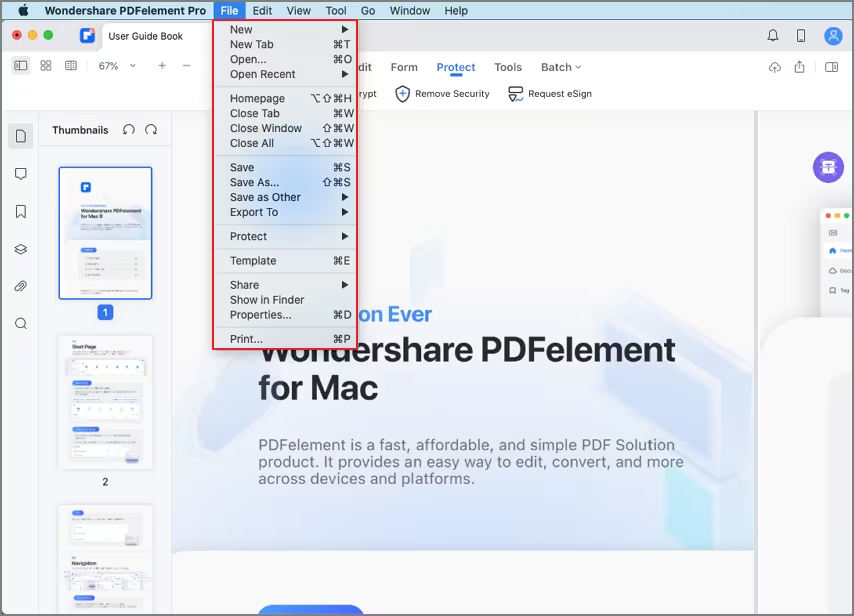Screen dimensions: 854x616
Task: Rotate thumbnails counterclockwise
Action: [129, 130]
